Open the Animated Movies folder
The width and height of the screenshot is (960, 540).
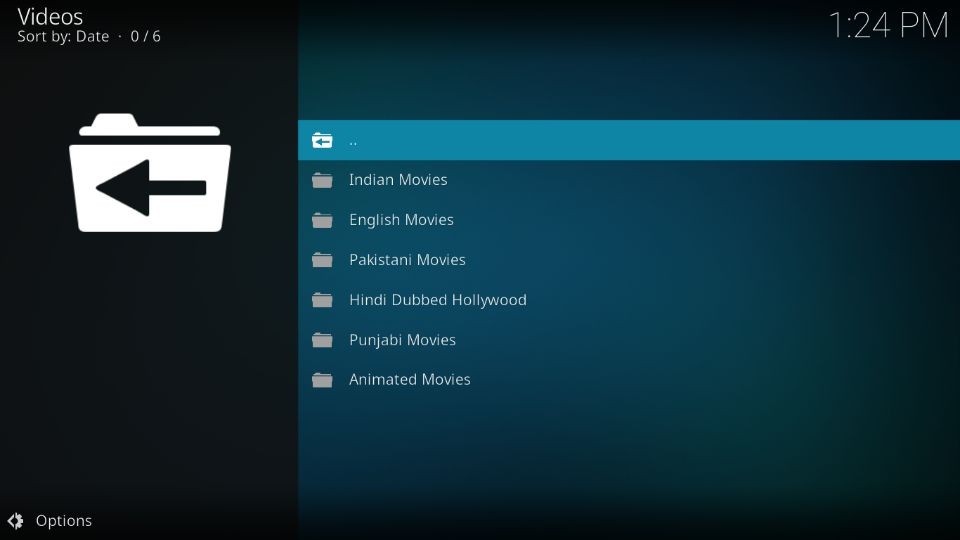click(629, 380)
